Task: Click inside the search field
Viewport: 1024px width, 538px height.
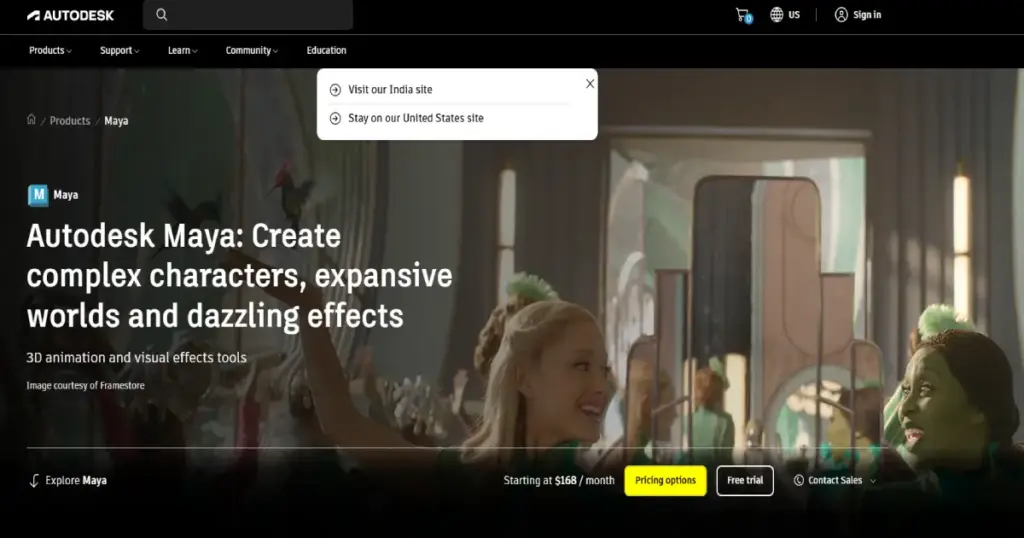Action: point(248,14)
